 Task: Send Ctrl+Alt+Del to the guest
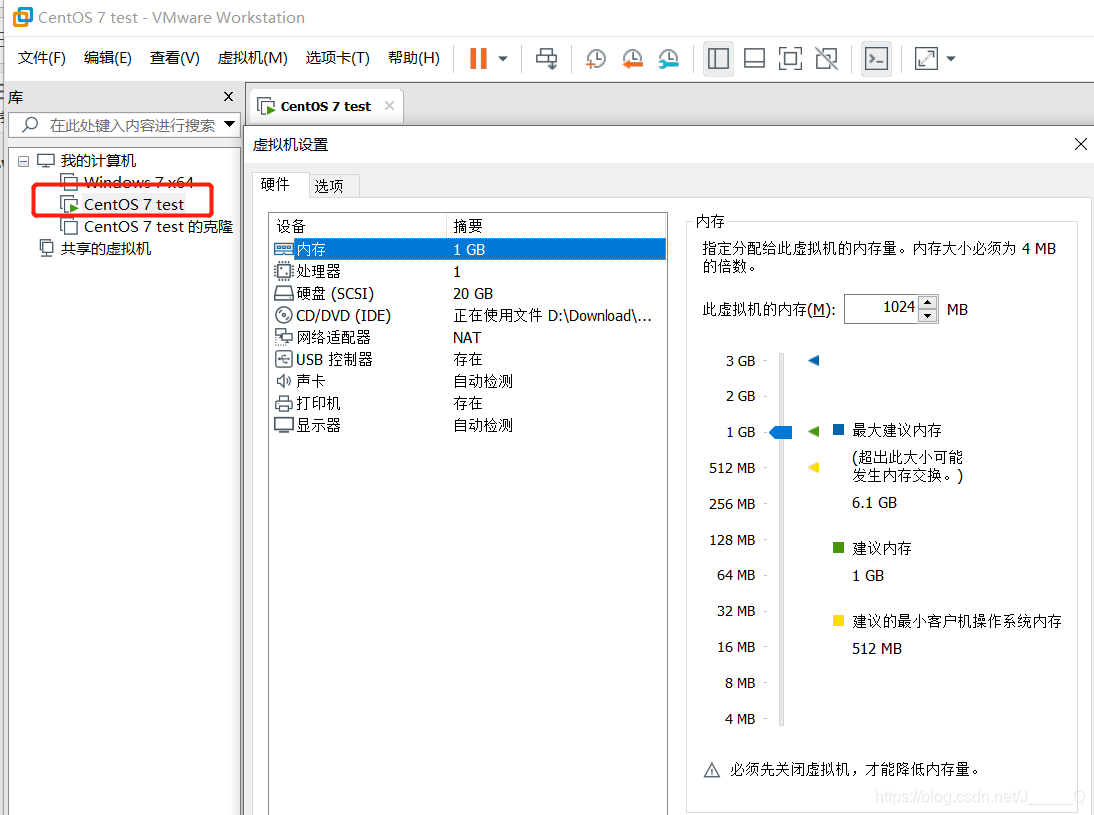(546, 59)
